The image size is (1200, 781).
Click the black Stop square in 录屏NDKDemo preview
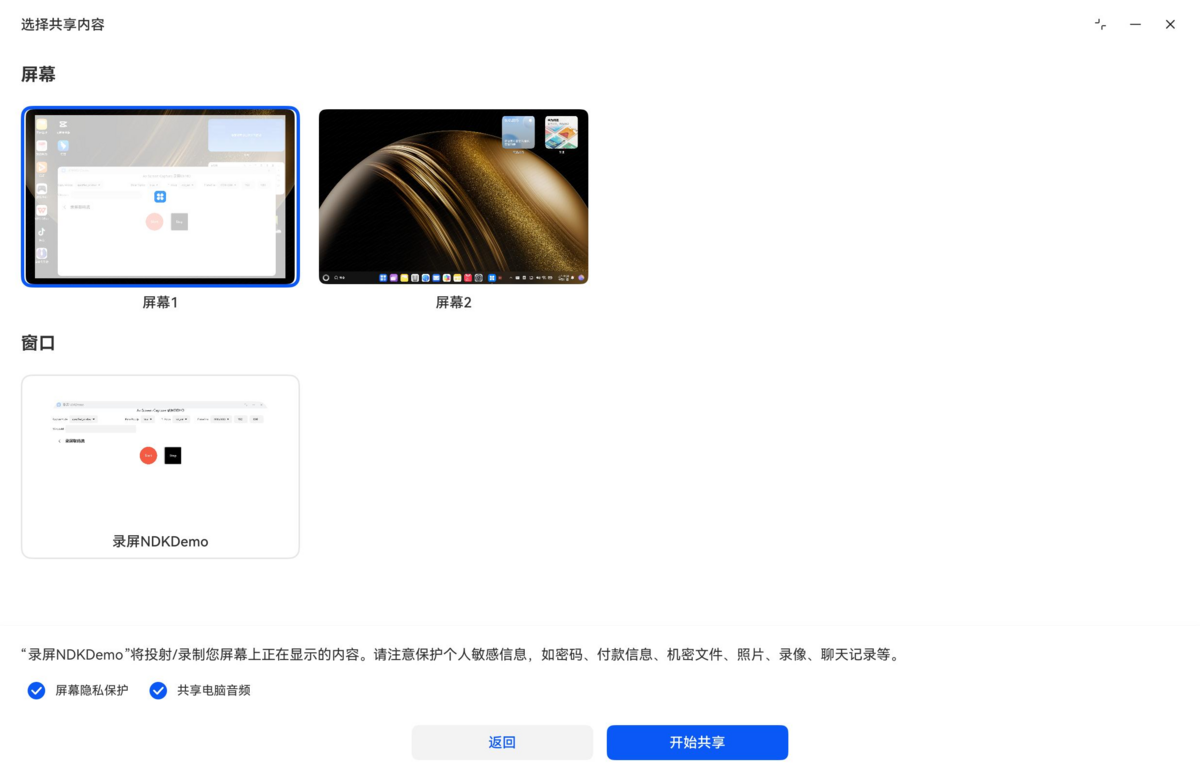click(173, 455)
